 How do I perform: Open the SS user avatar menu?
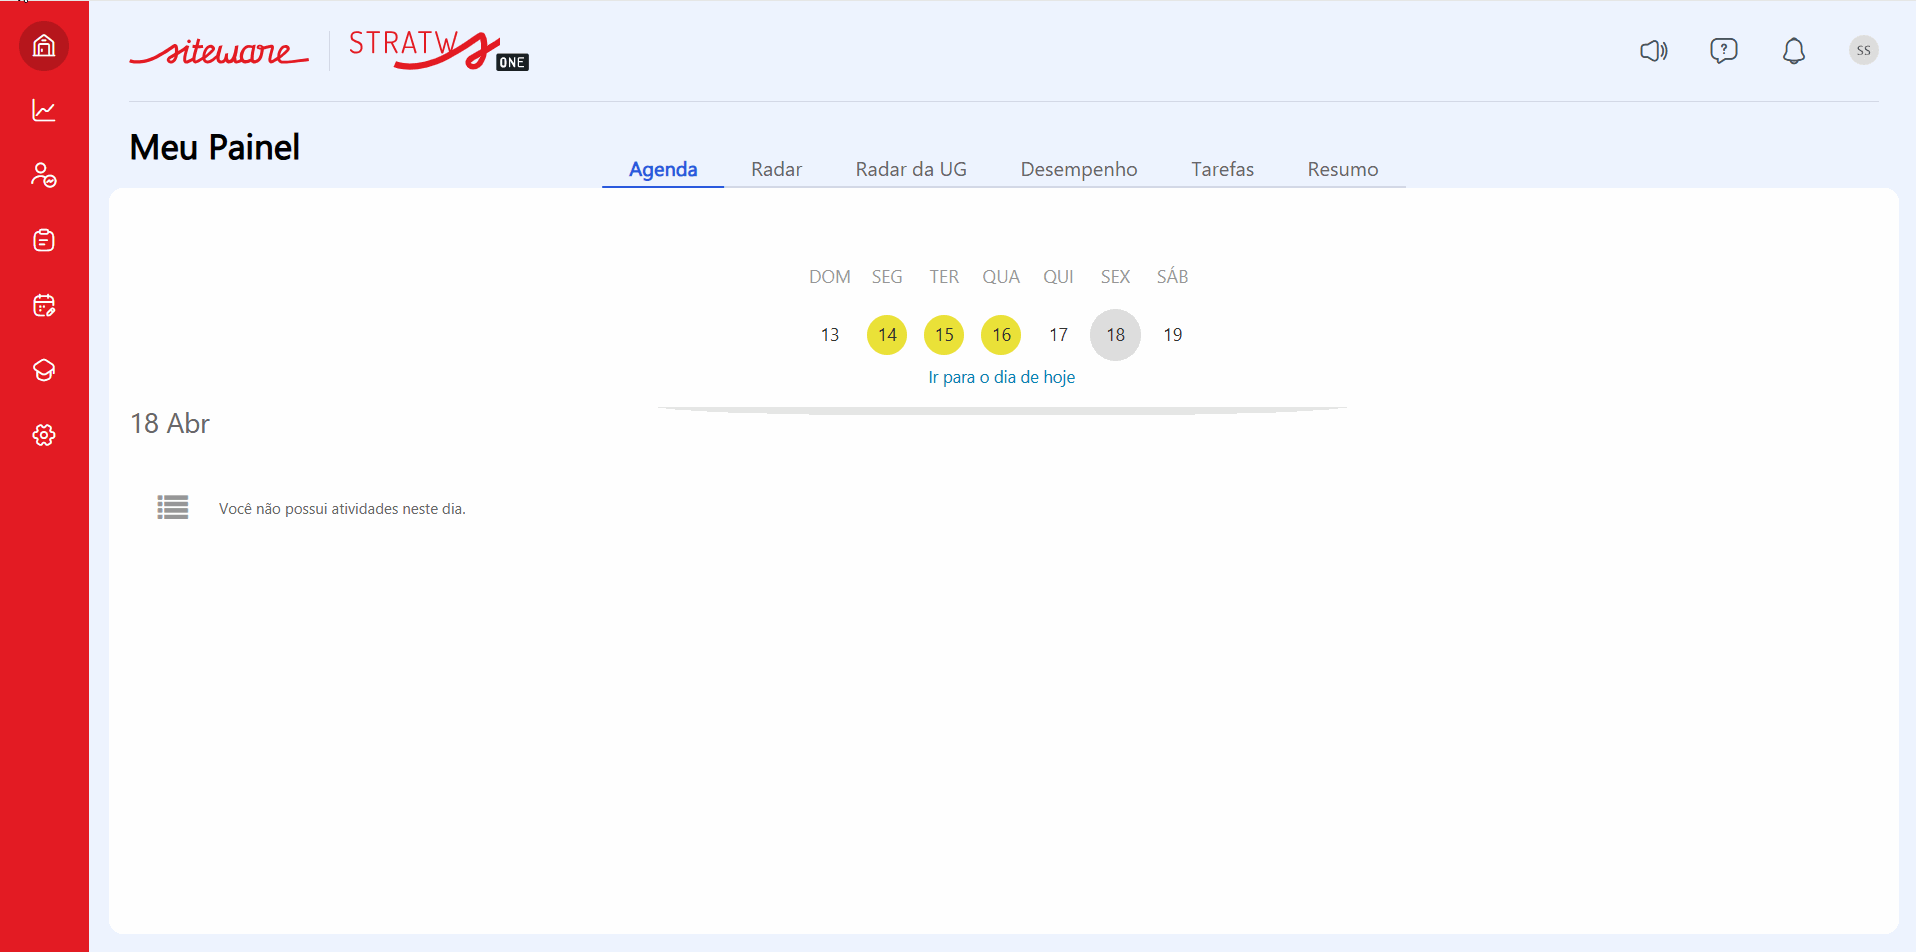1864,50
